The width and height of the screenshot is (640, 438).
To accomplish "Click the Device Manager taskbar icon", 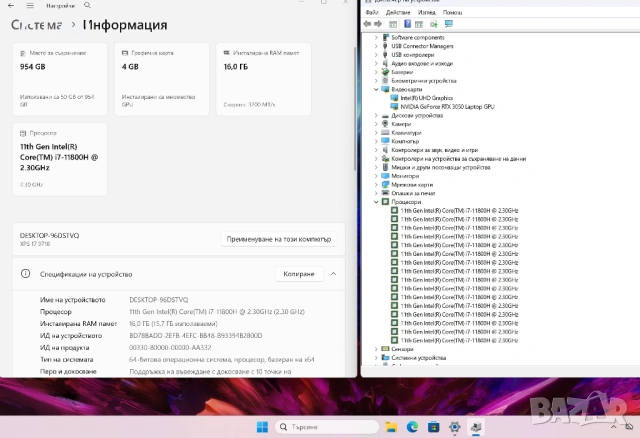I will 476,427.
